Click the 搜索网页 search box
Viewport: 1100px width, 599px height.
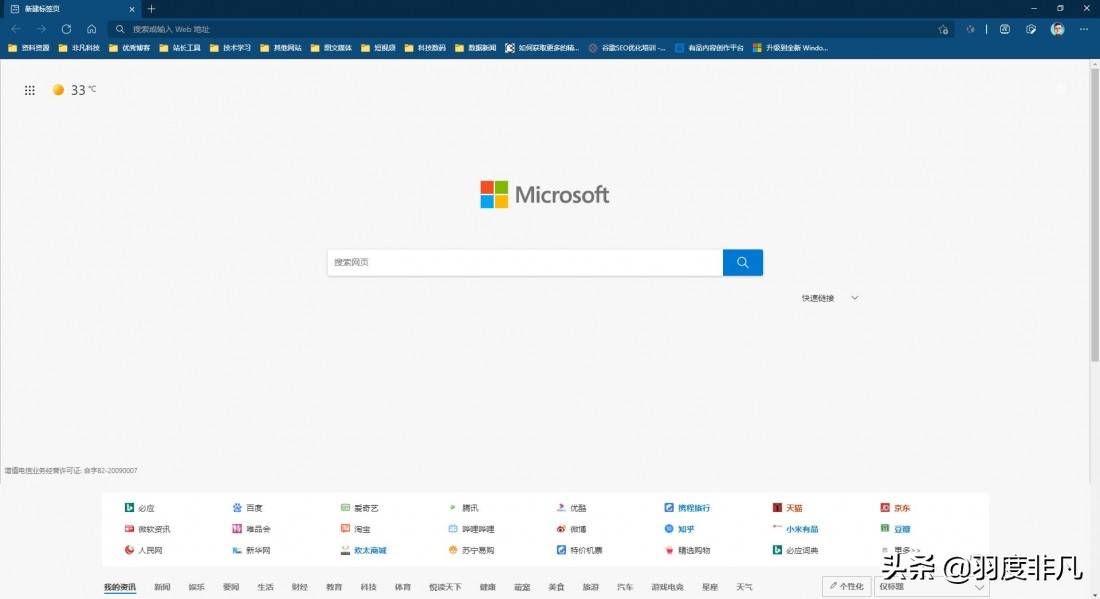click(525, 262)
